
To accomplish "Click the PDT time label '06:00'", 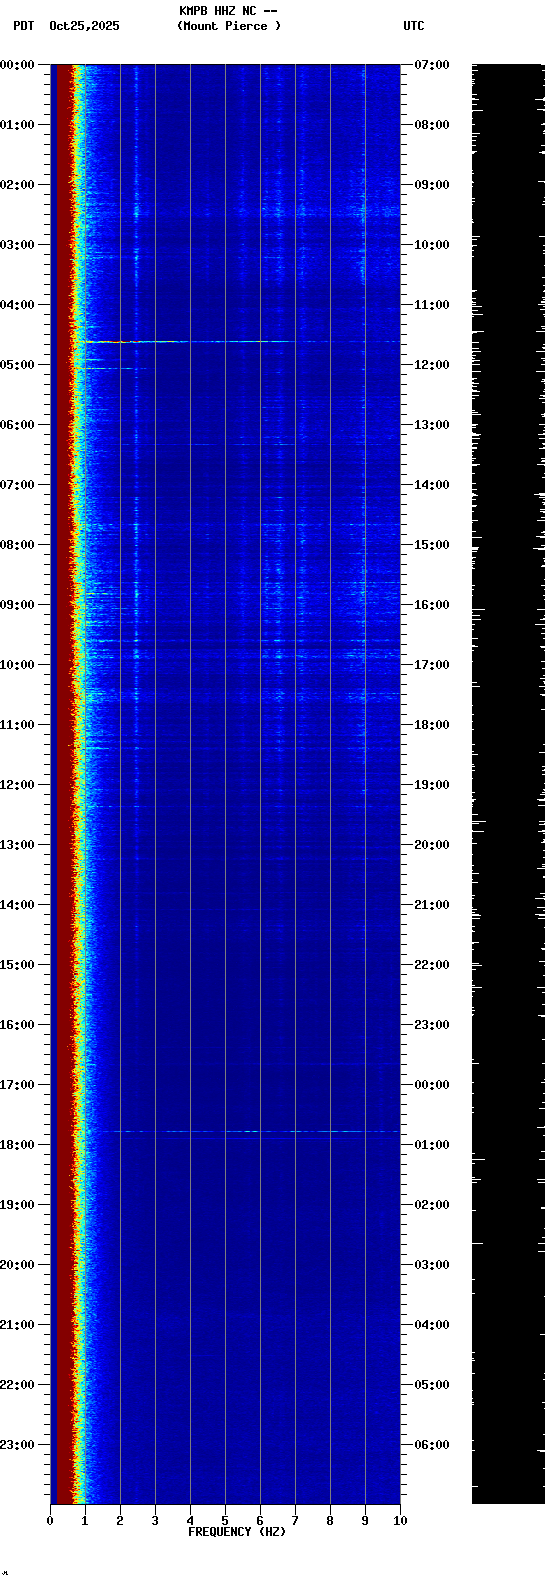I will (x=17, y=425).
